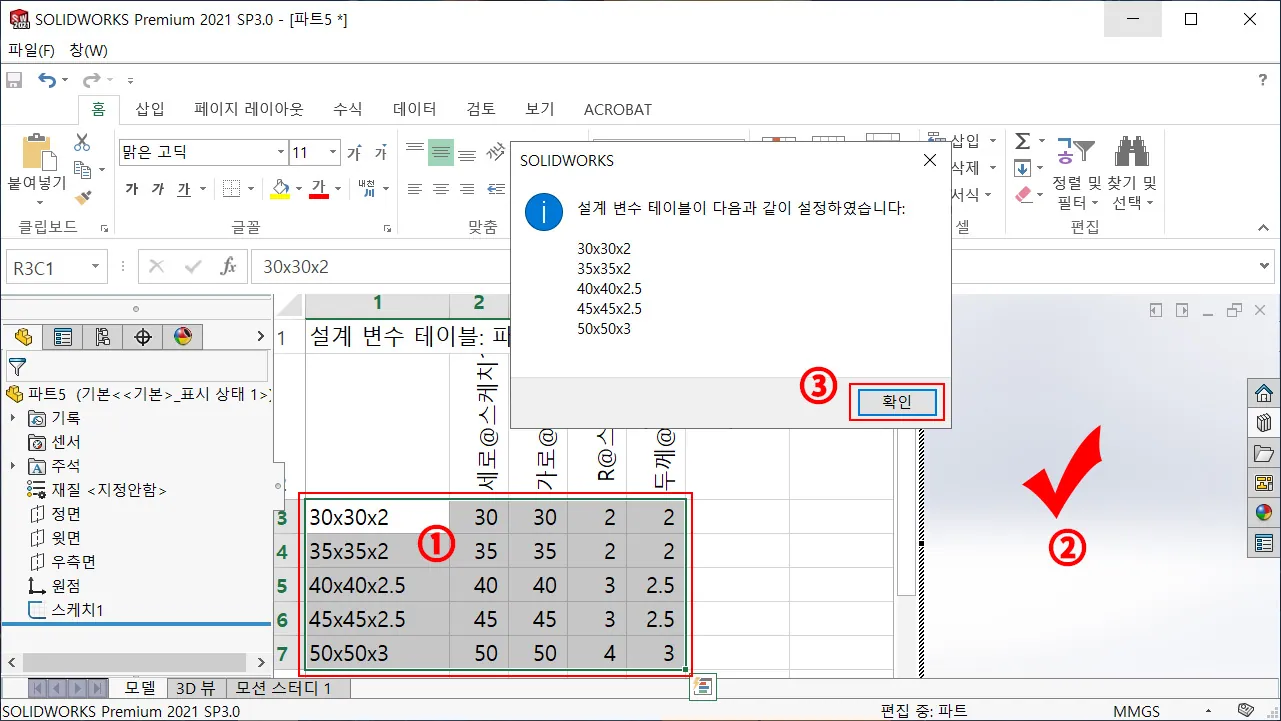Select the cell containing 45x45x2.5
This screenshot has width=1281, height=721.
click(377, 620)
